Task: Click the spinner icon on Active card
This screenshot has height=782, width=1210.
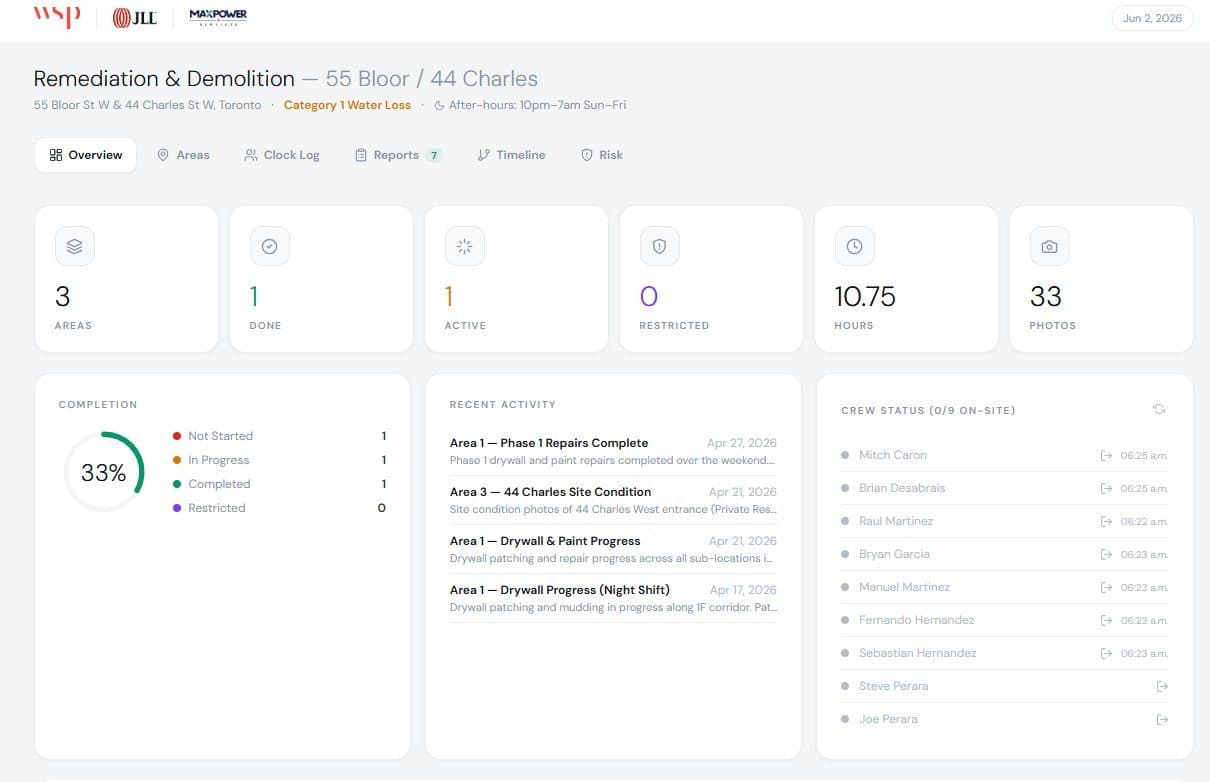Action: [464, 246]
